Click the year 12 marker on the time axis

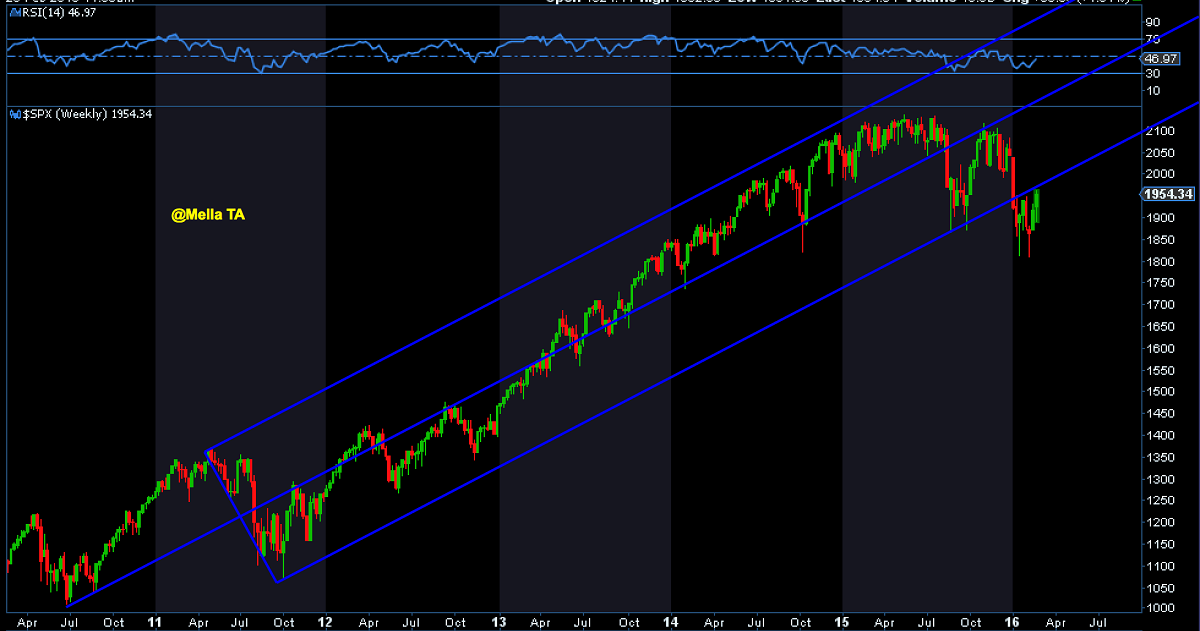(326, 621)
